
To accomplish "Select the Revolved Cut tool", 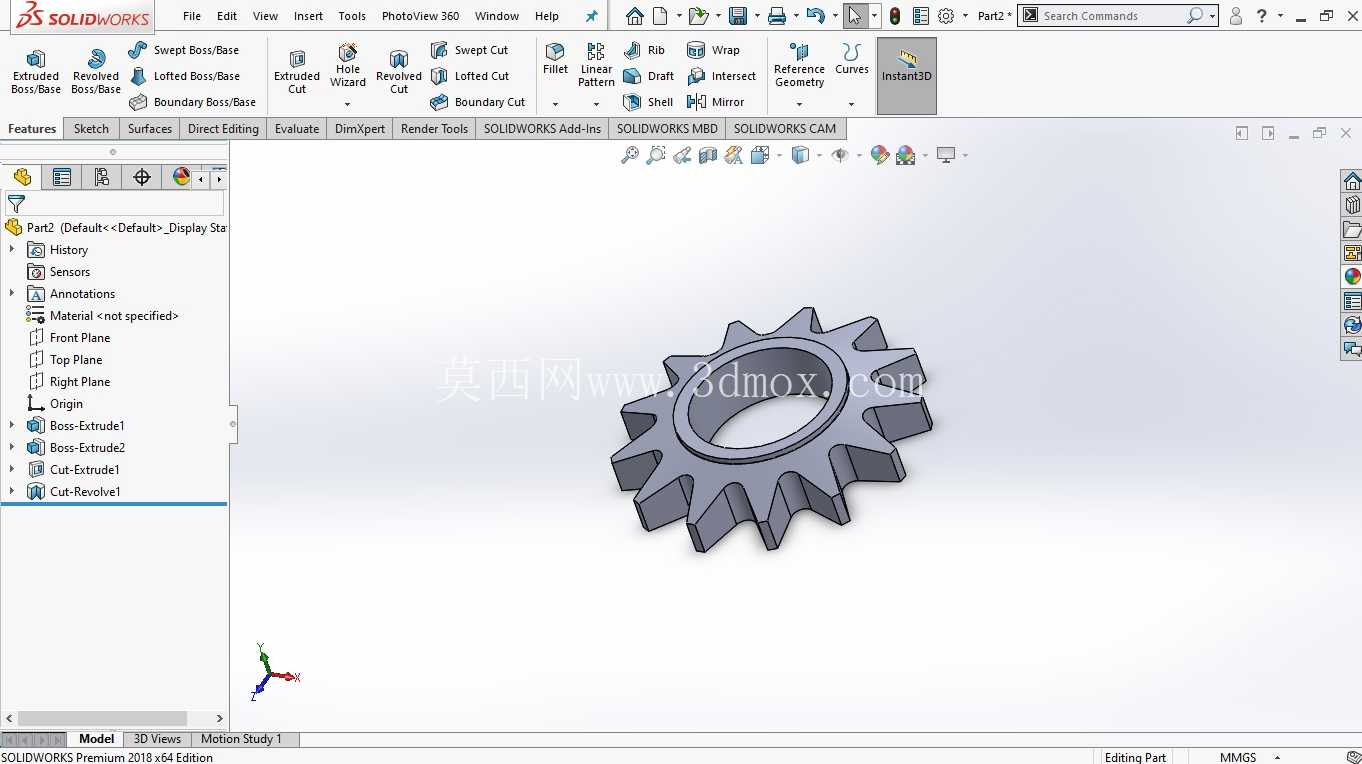I will 399,72.
